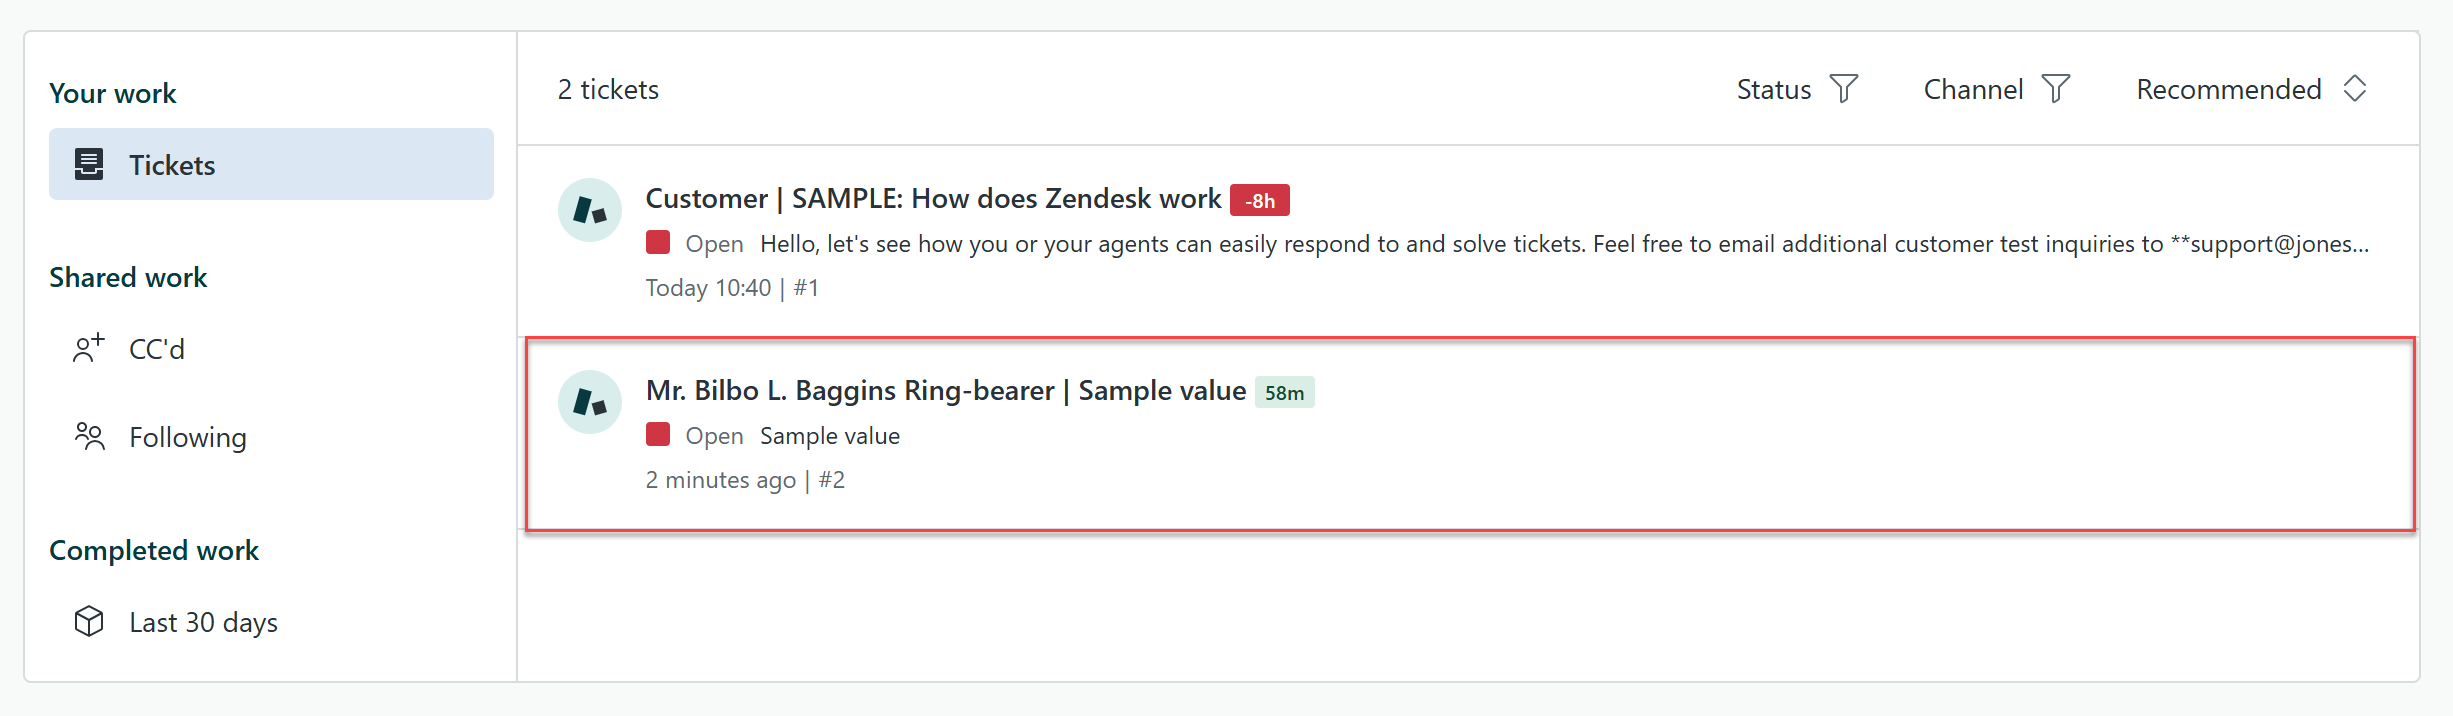The height and width of the screenshot is (716, 2453).
Task: Click Zendesk avatar of the SAMPLE ticket
Action: click(590, 210)
